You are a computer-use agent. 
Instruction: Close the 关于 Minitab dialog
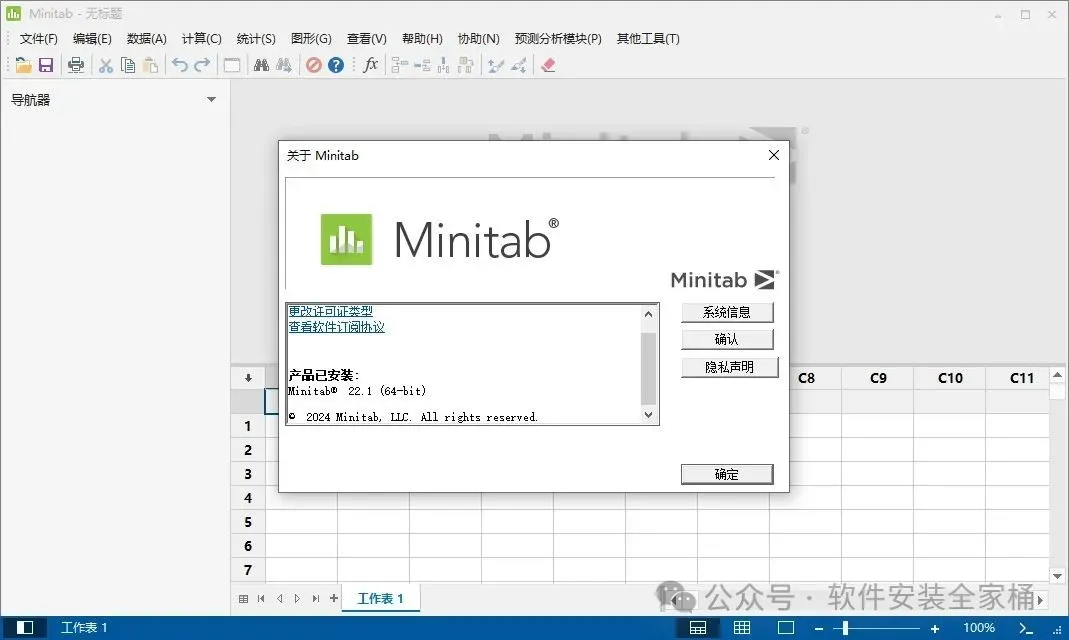[x=774, y=155]
